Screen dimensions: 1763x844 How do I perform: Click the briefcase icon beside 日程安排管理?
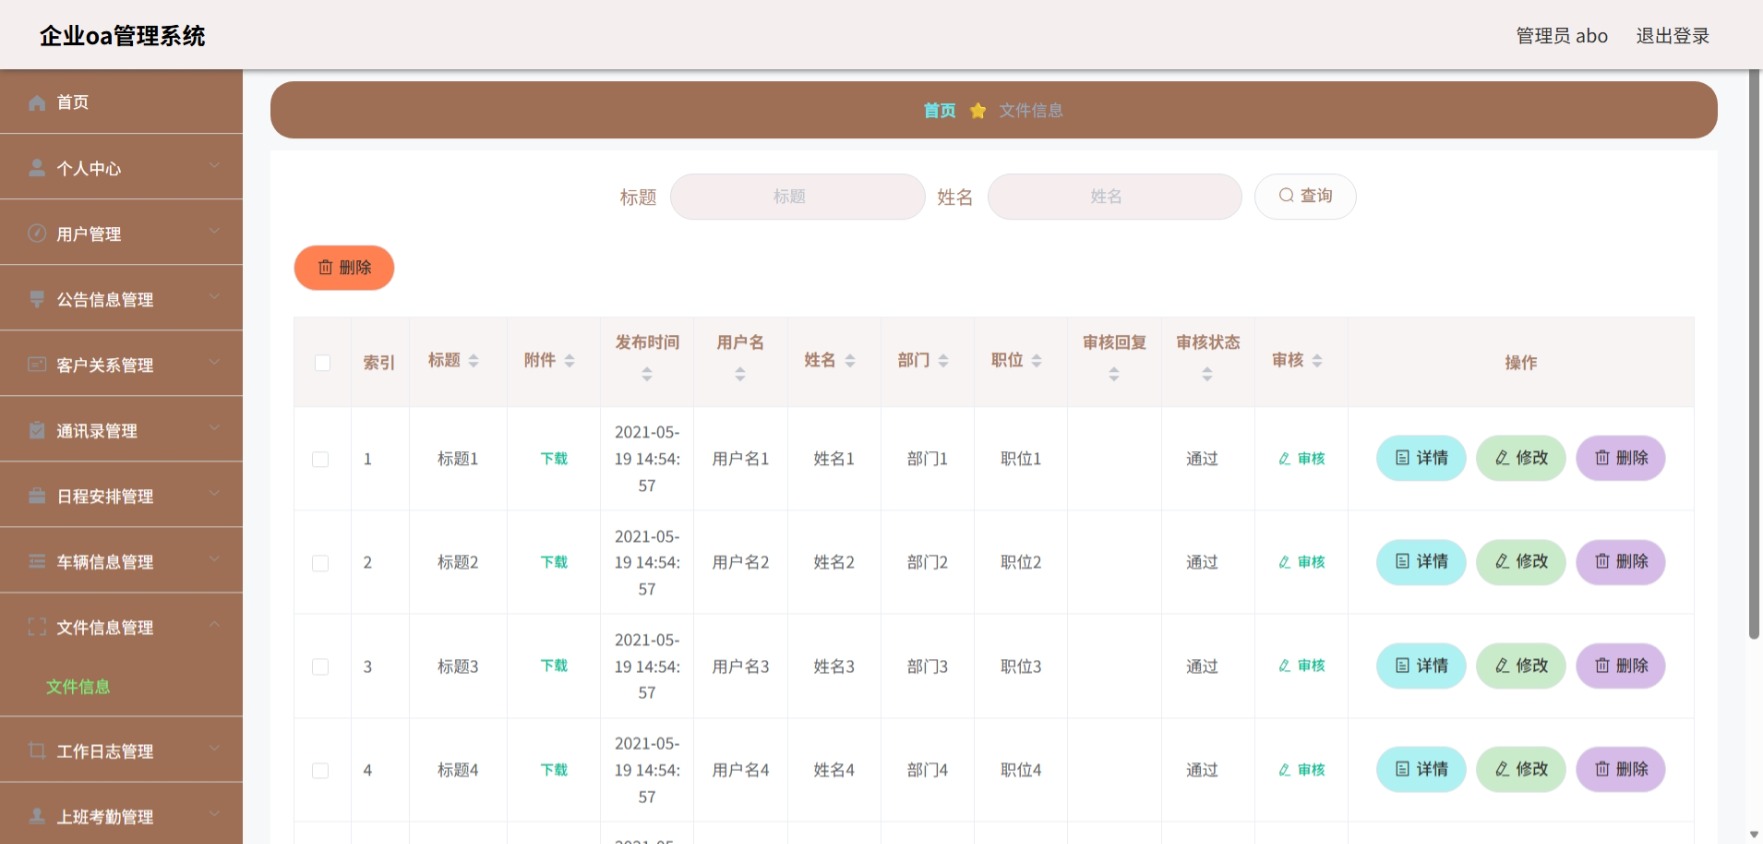[x=37, y=496]
